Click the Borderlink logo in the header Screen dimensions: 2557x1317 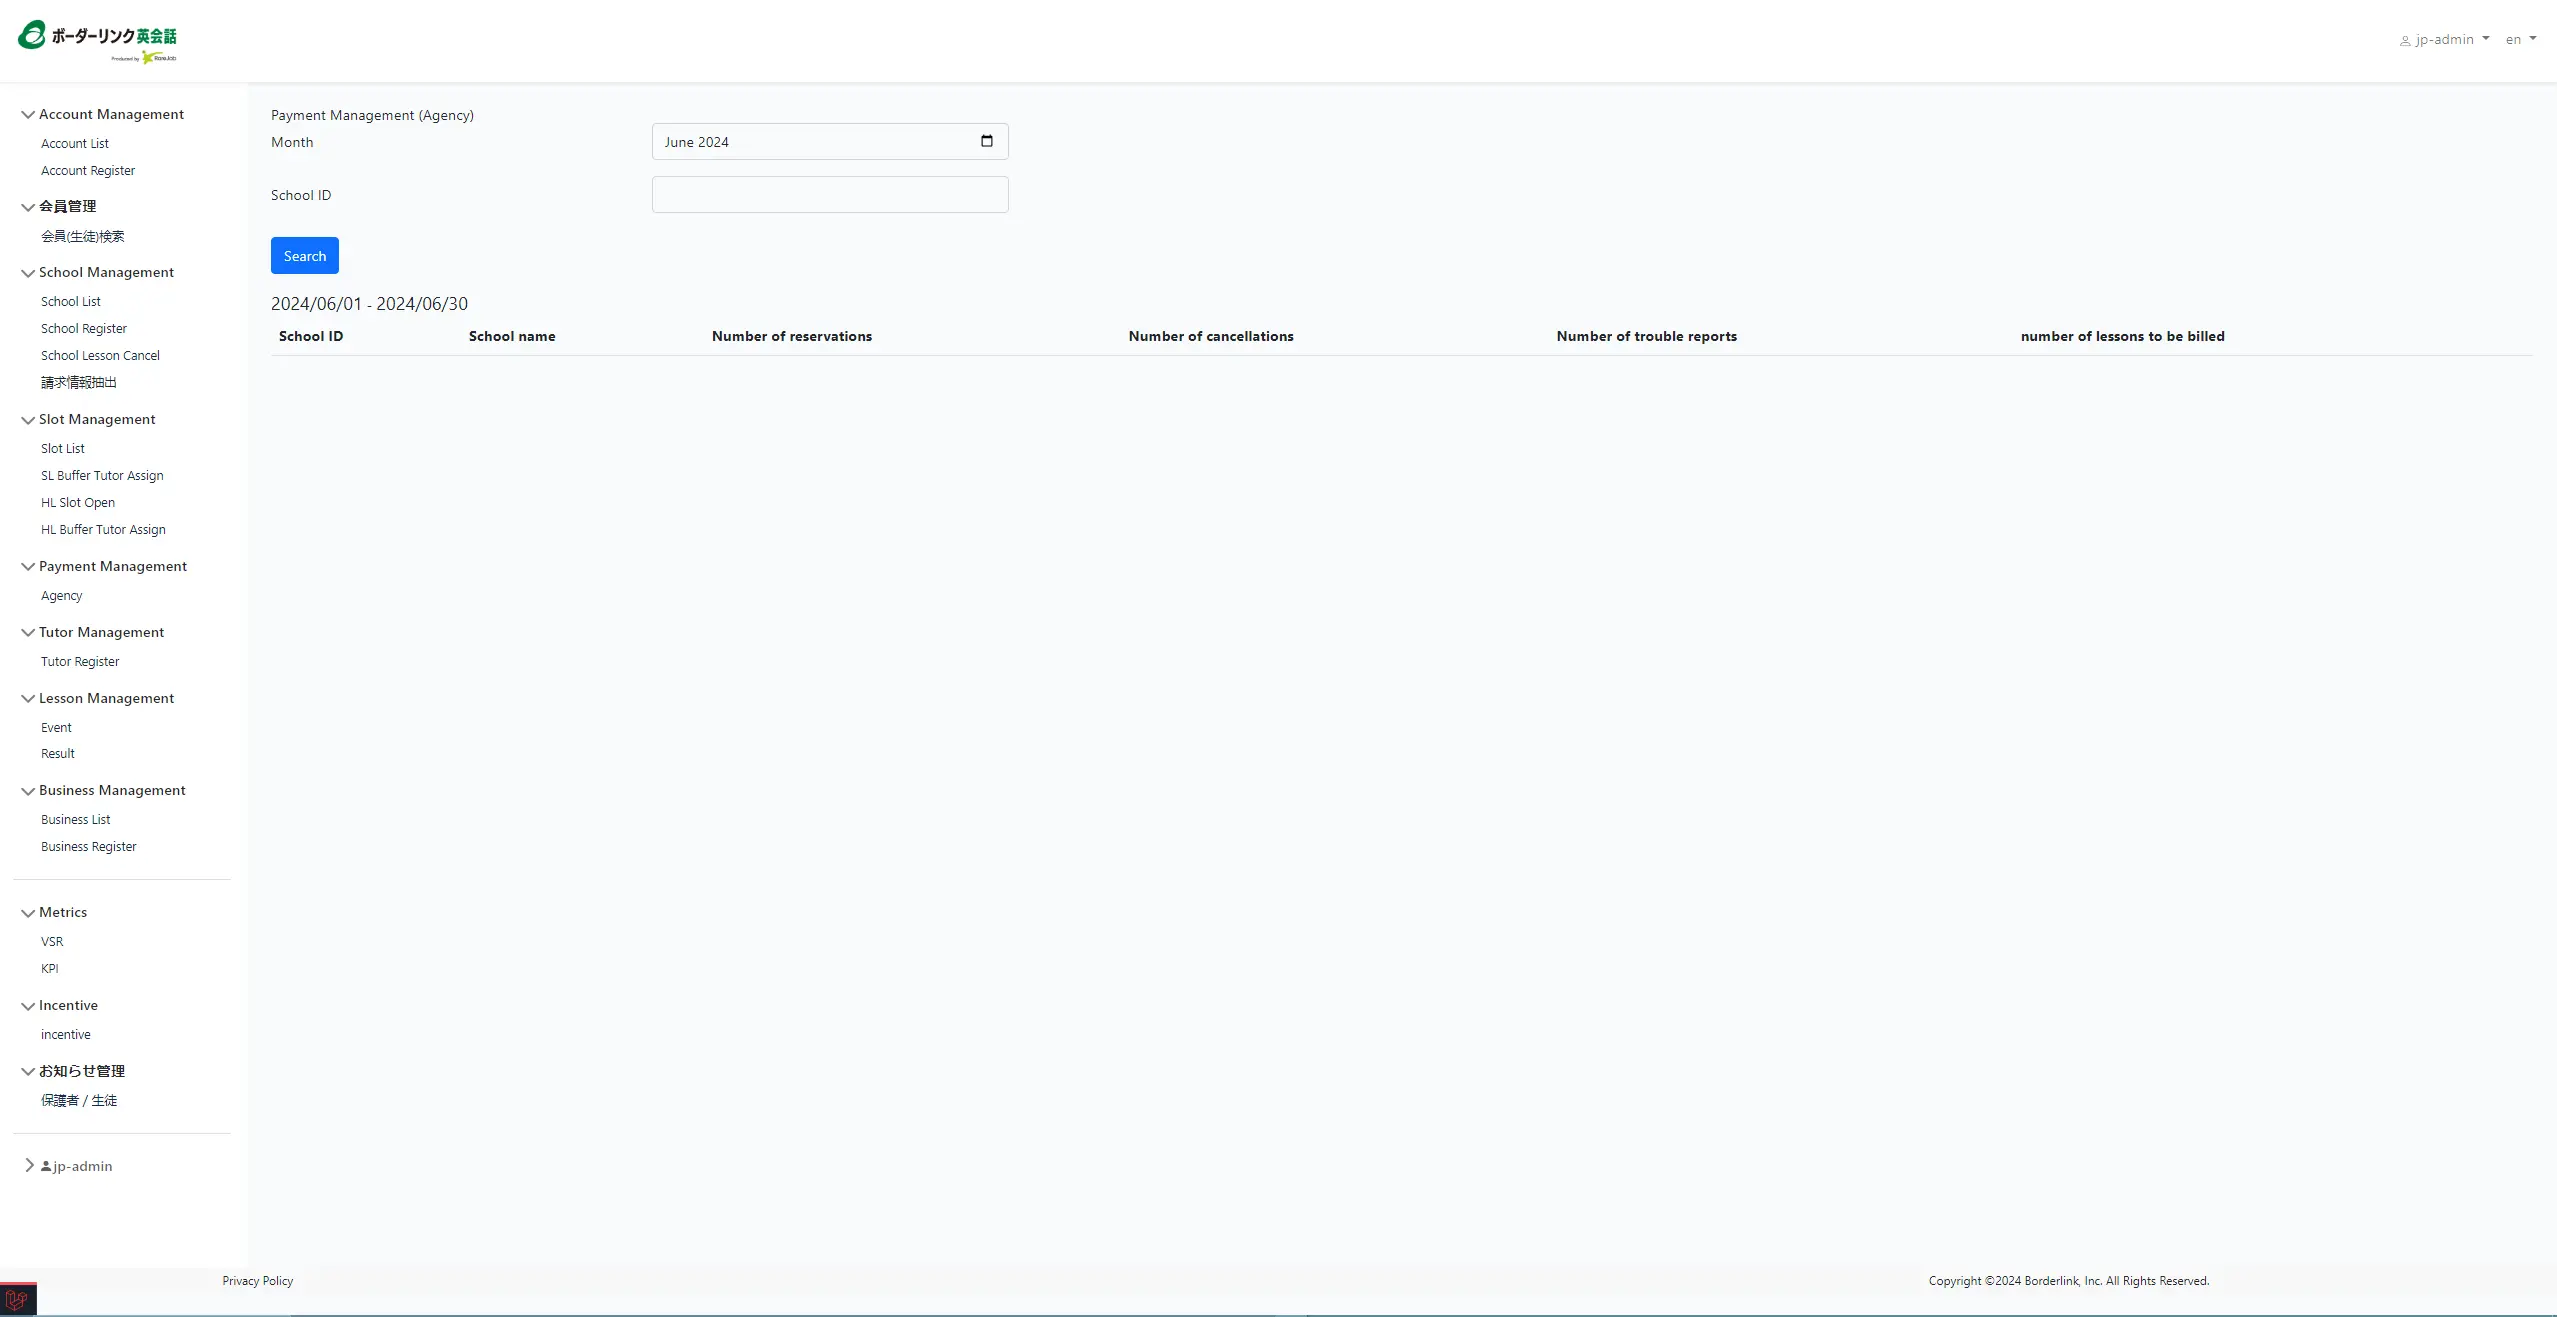[97, 41]
